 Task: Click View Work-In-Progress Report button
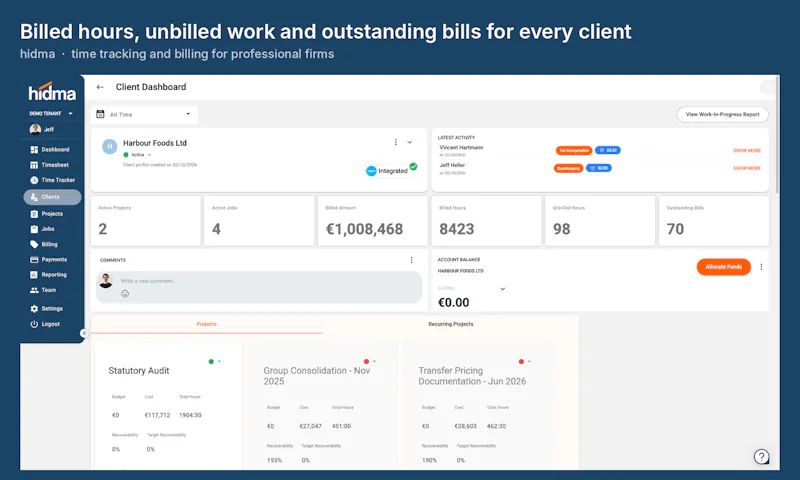722,114
